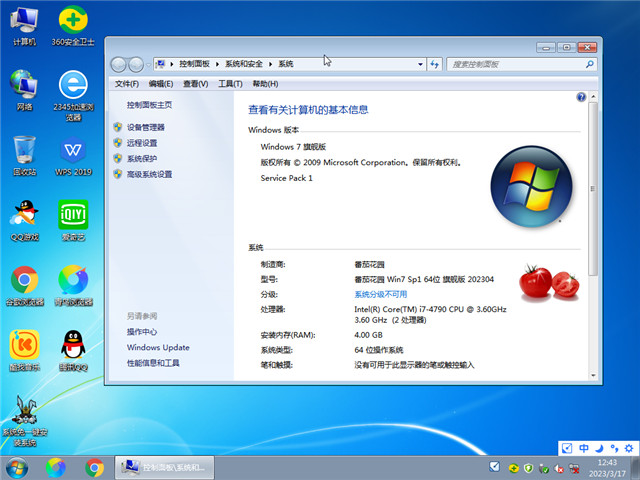This screenshot has width=640, height=480.
Task: Click the disconnected network tray icon
Action: pos(574,469)
